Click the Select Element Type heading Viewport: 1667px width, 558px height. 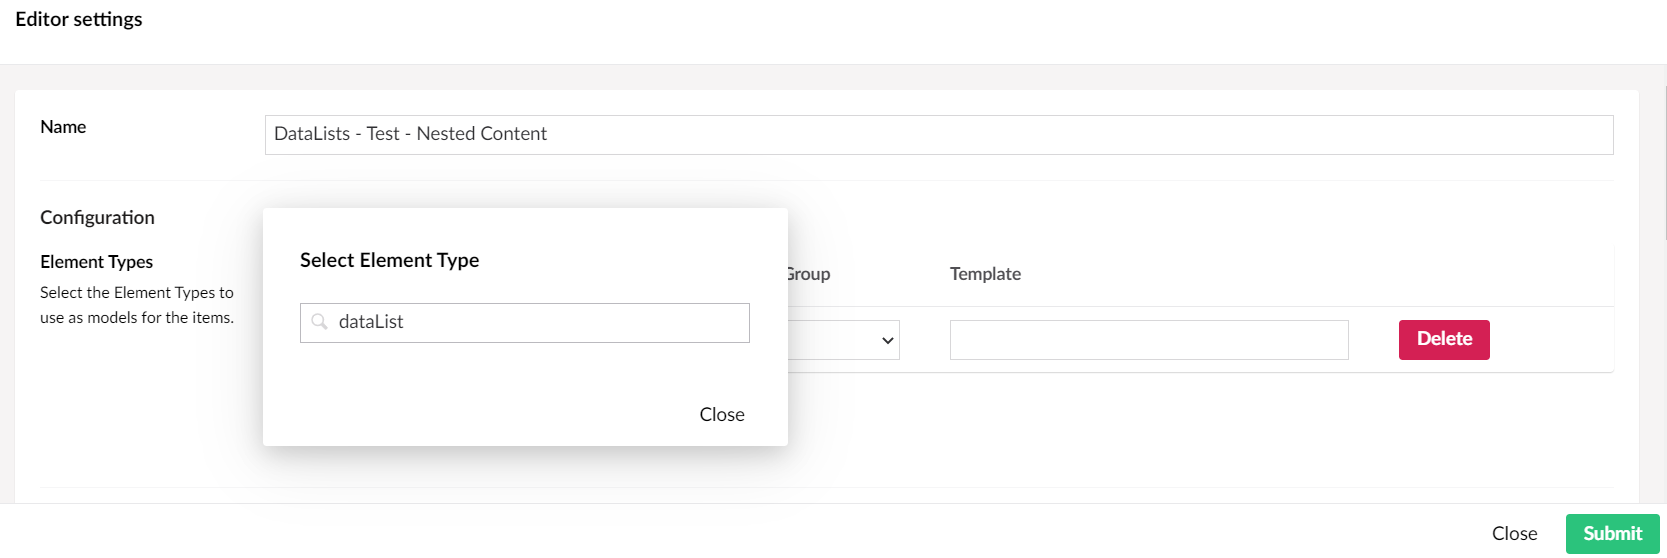point(390,260)
